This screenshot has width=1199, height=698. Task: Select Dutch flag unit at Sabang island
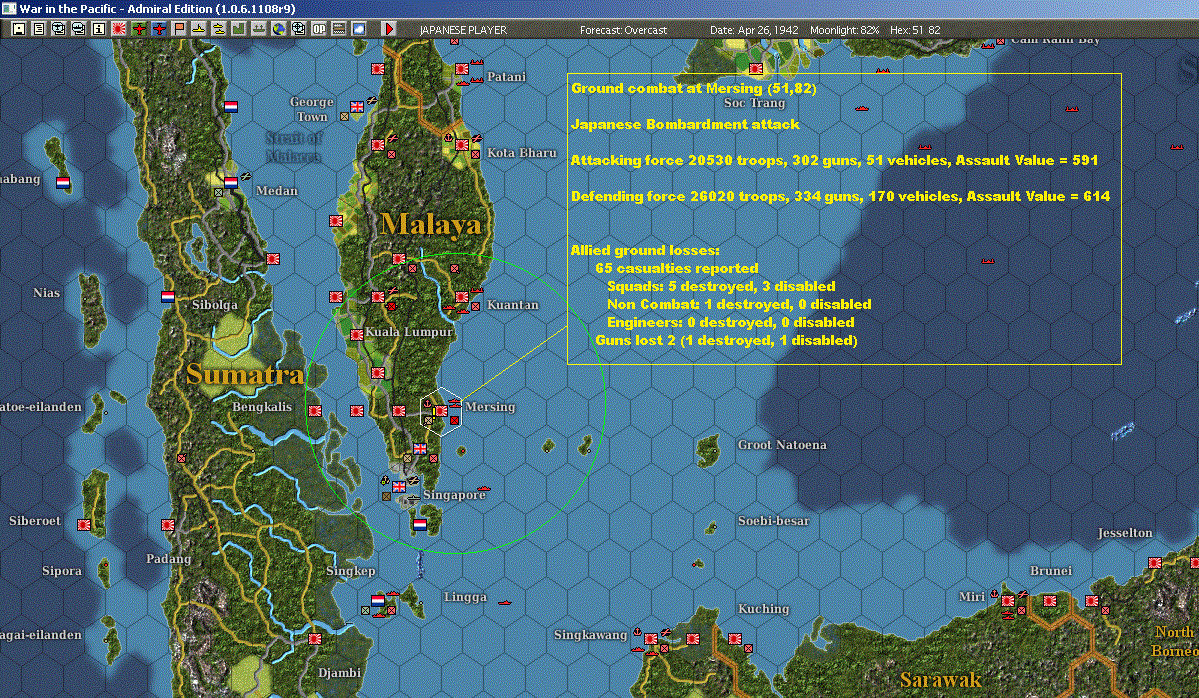coord(63,183)
